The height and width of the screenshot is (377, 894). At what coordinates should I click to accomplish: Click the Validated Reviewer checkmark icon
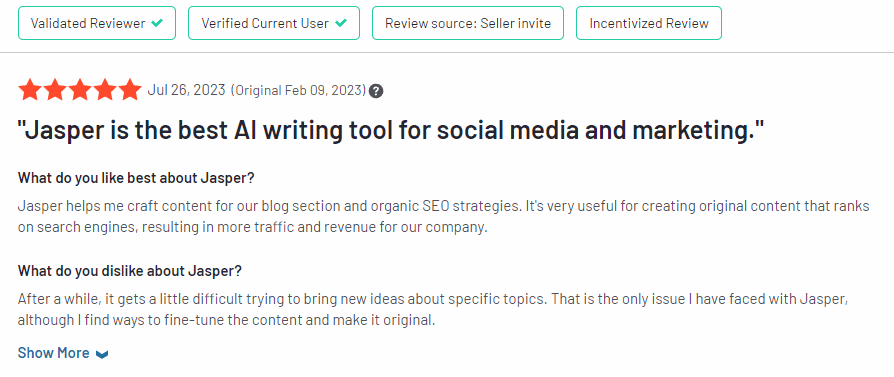157,23
